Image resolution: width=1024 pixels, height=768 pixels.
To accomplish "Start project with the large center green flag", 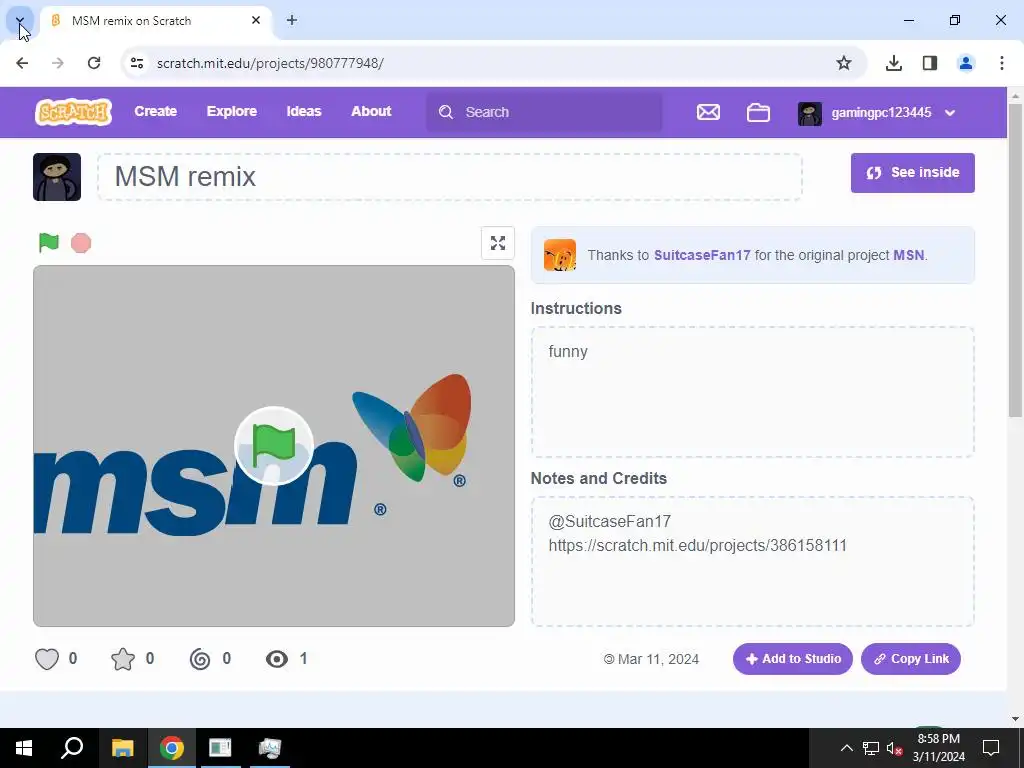I will [274, 446].
